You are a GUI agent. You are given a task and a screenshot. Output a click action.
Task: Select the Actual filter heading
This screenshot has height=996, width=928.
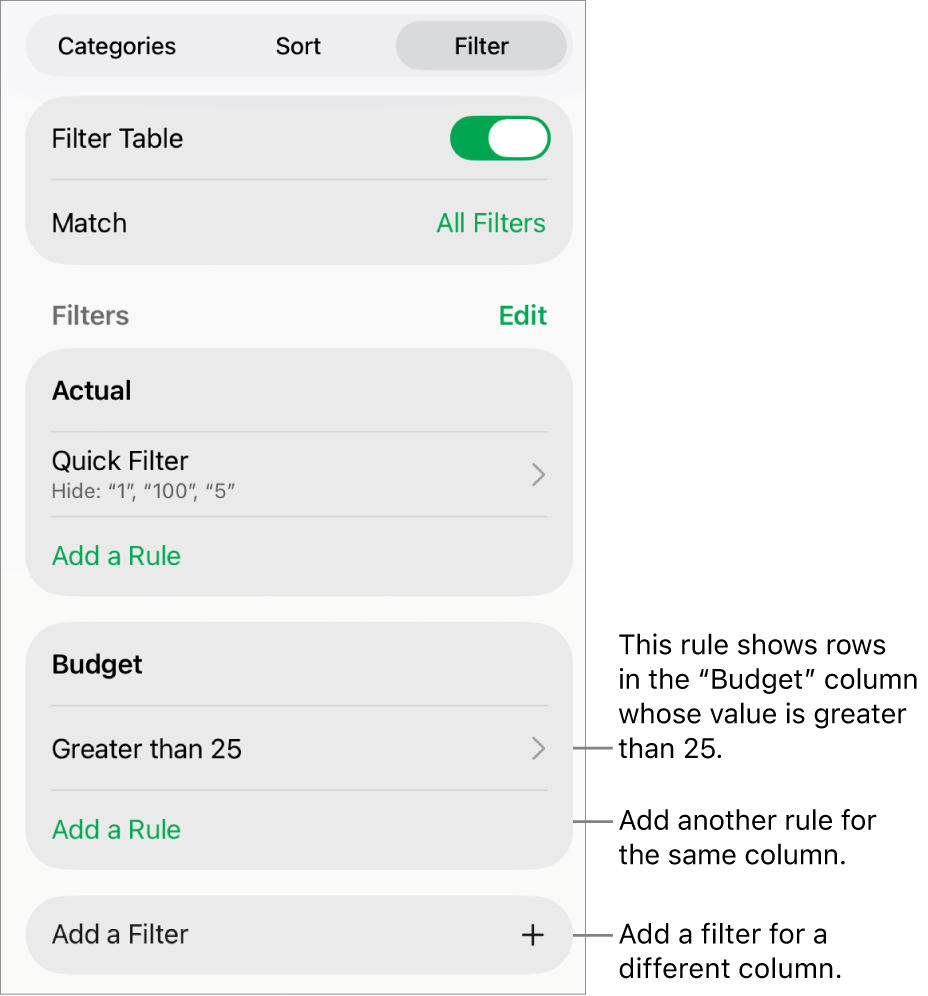tap(91, 391)
